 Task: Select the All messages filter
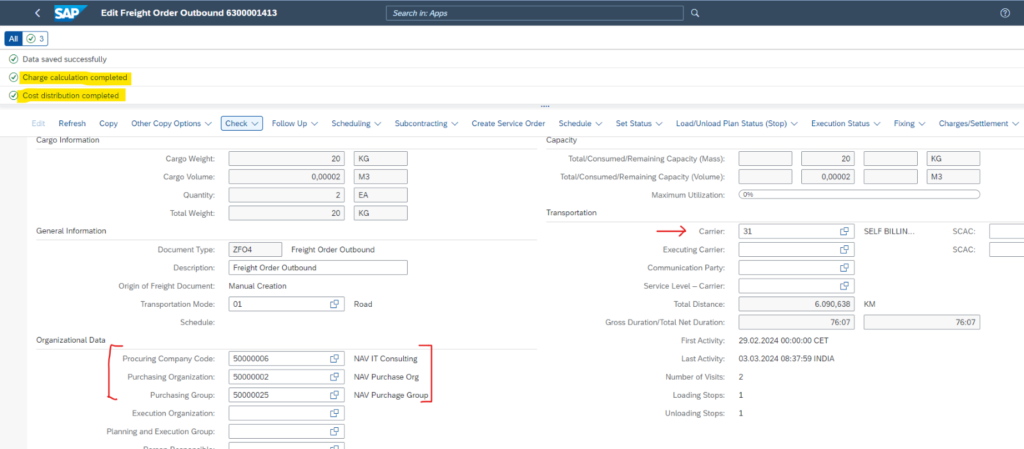tap(13, 38)
